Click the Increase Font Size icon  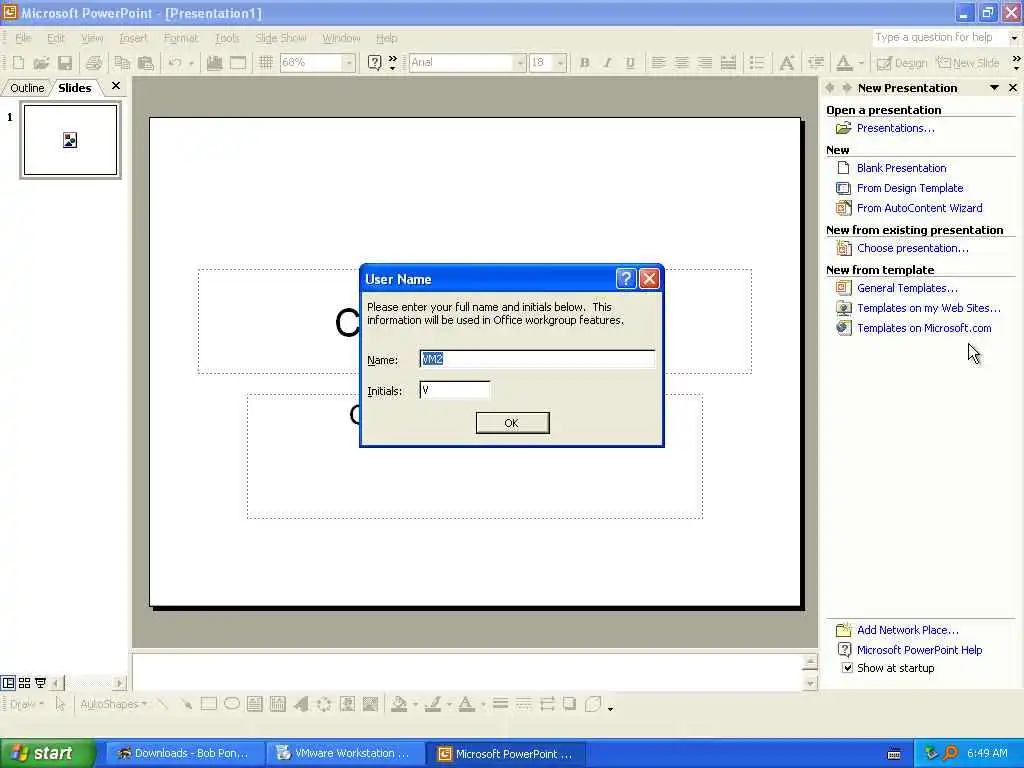coord(787,63)
